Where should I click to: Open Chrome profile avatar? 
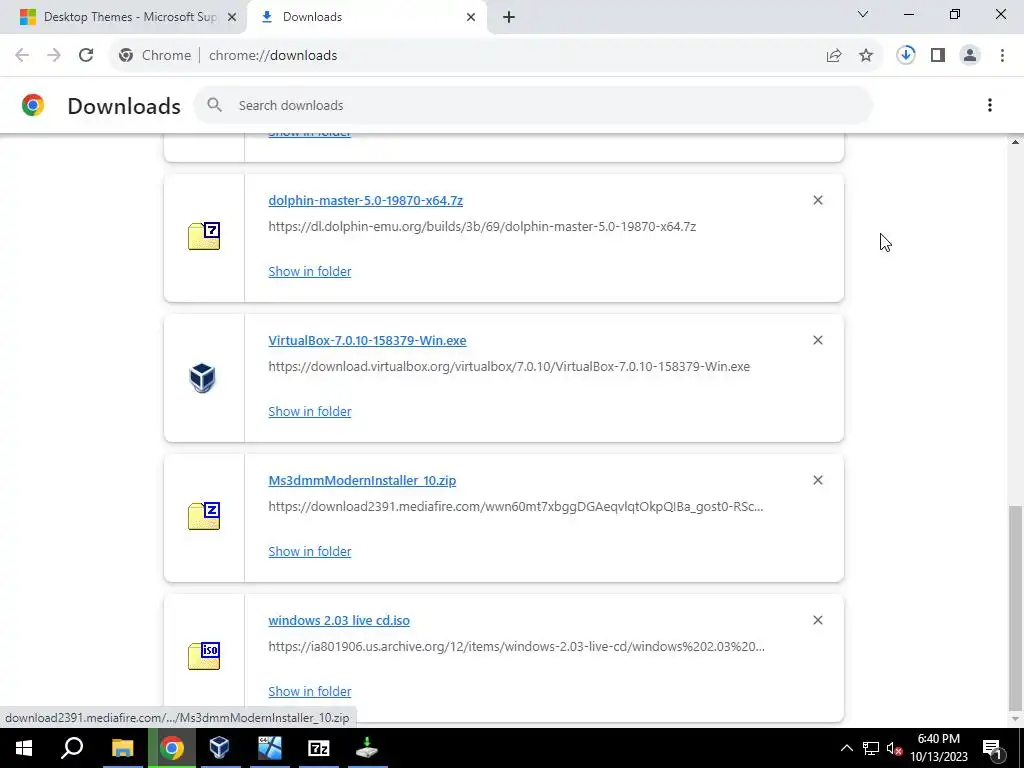coord(970,56)
